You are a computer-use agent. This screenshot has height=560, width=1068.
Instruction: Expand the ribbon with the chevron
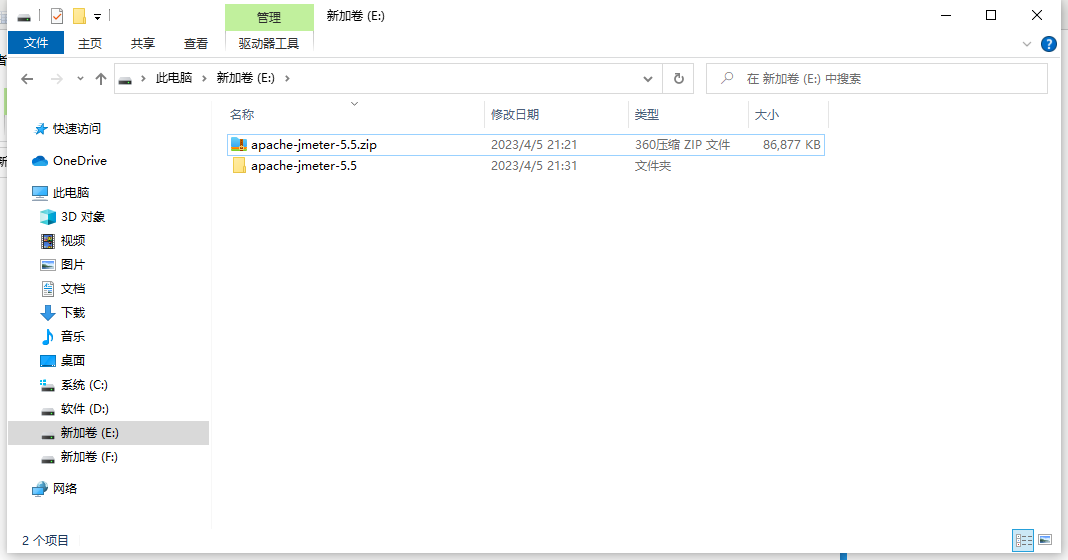coord(1026,44)
